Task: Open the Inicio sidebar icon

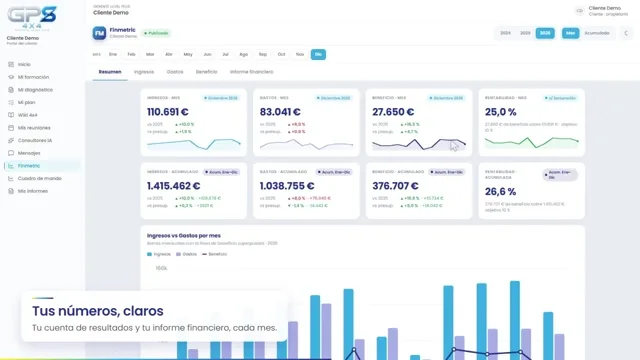Action: pos(11,64)
